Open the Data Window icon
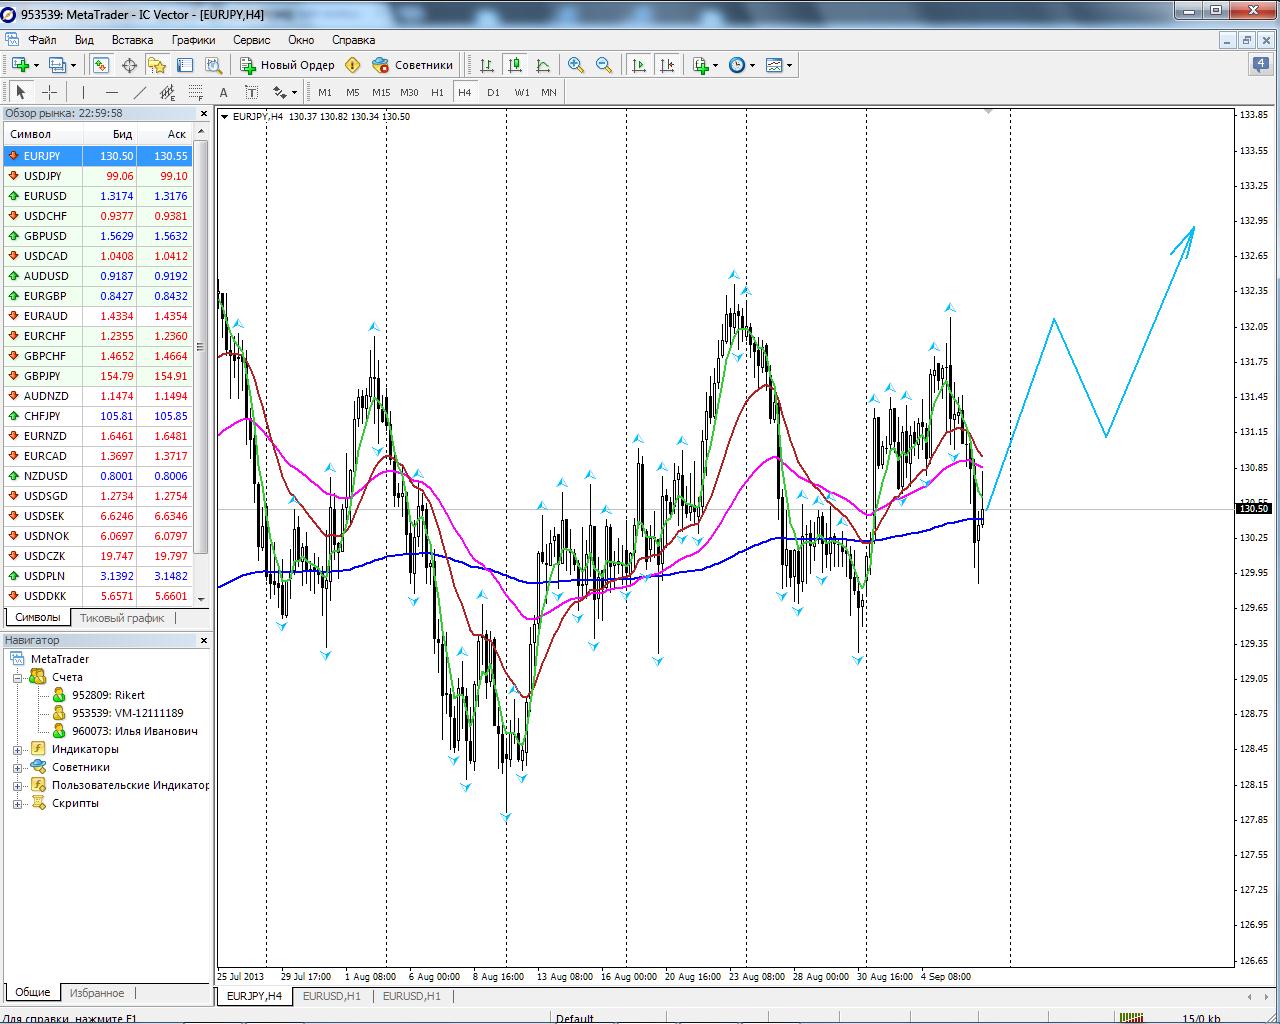 129,65
